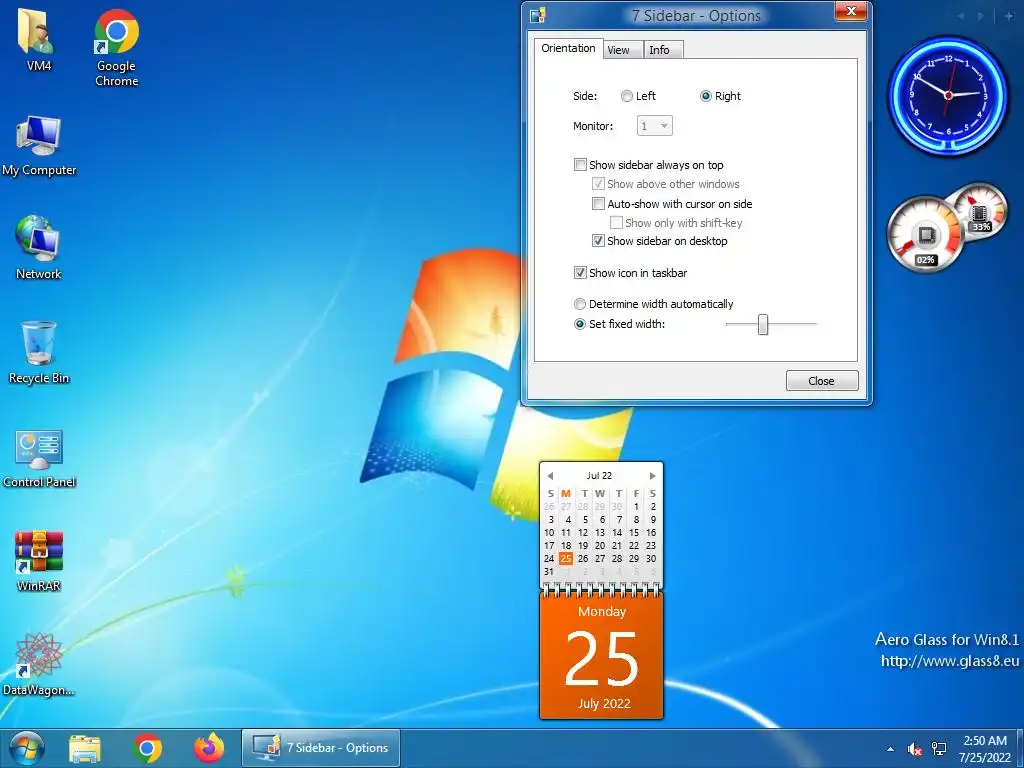1024x768 pixels.
Task: Show hidden tray icons arrow
Action: click(890, 749)
